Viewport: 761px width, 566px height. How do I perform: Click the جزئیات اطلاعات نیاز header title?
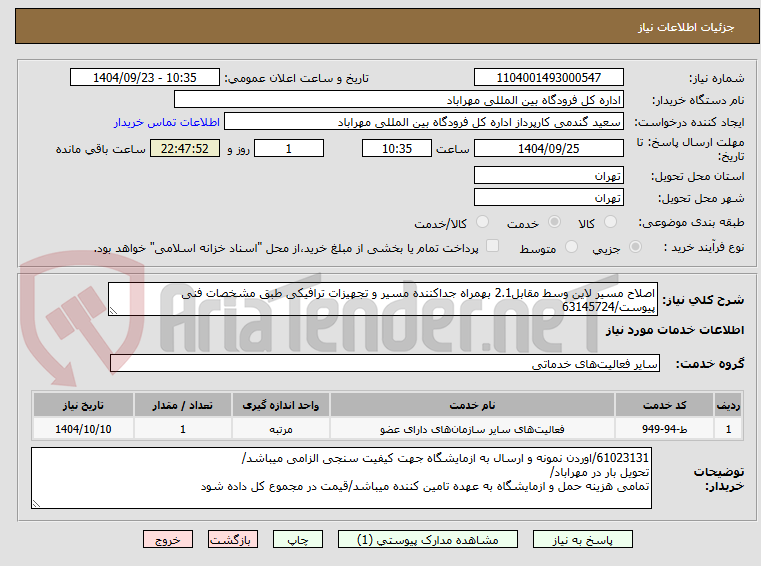coord(686,27)
